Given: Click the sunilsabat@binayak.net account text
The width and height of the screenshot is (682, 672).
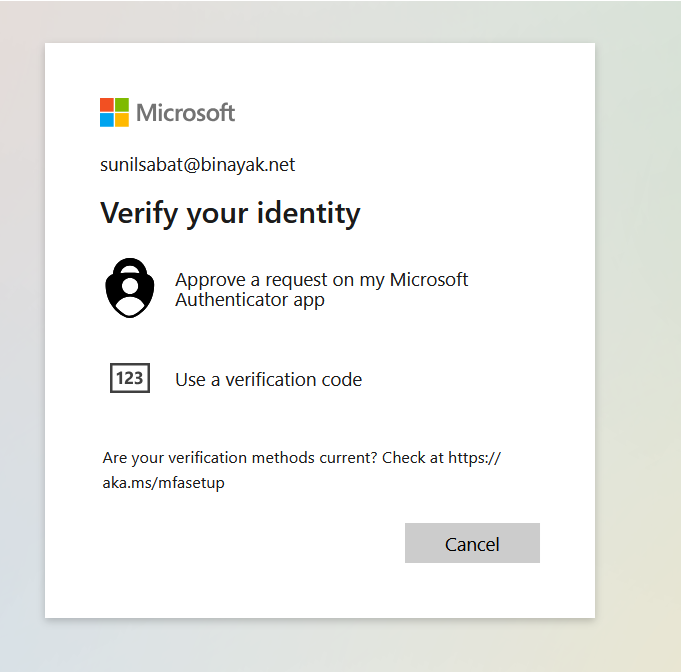Looking at the screenshot, I should tap(197, 165).
